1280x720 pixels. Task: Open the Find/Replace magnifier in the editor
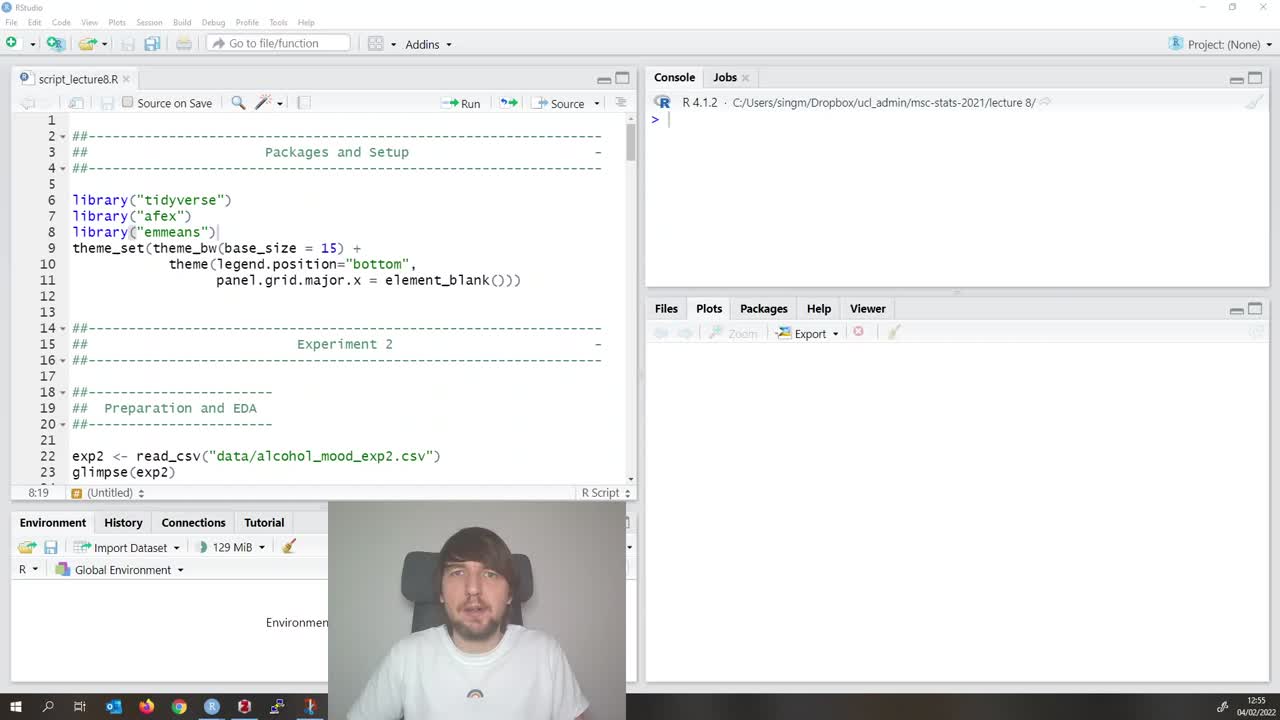[x=239, y=103]
